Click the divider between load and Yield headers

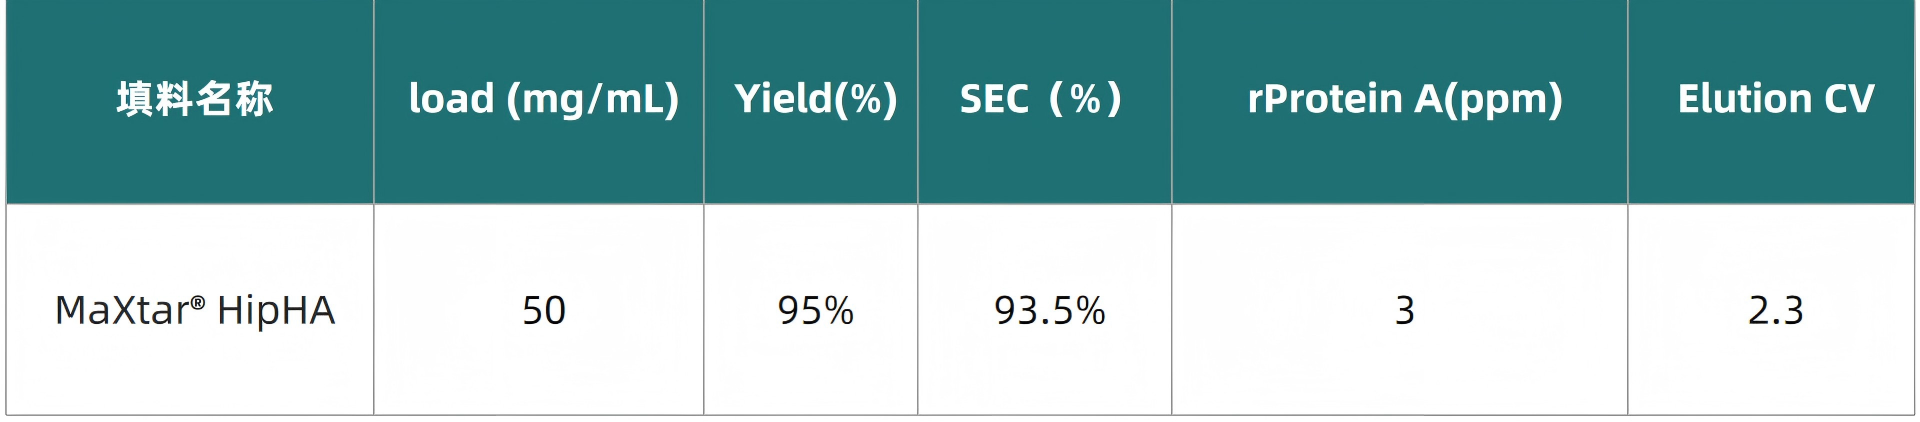click(703, 100)
